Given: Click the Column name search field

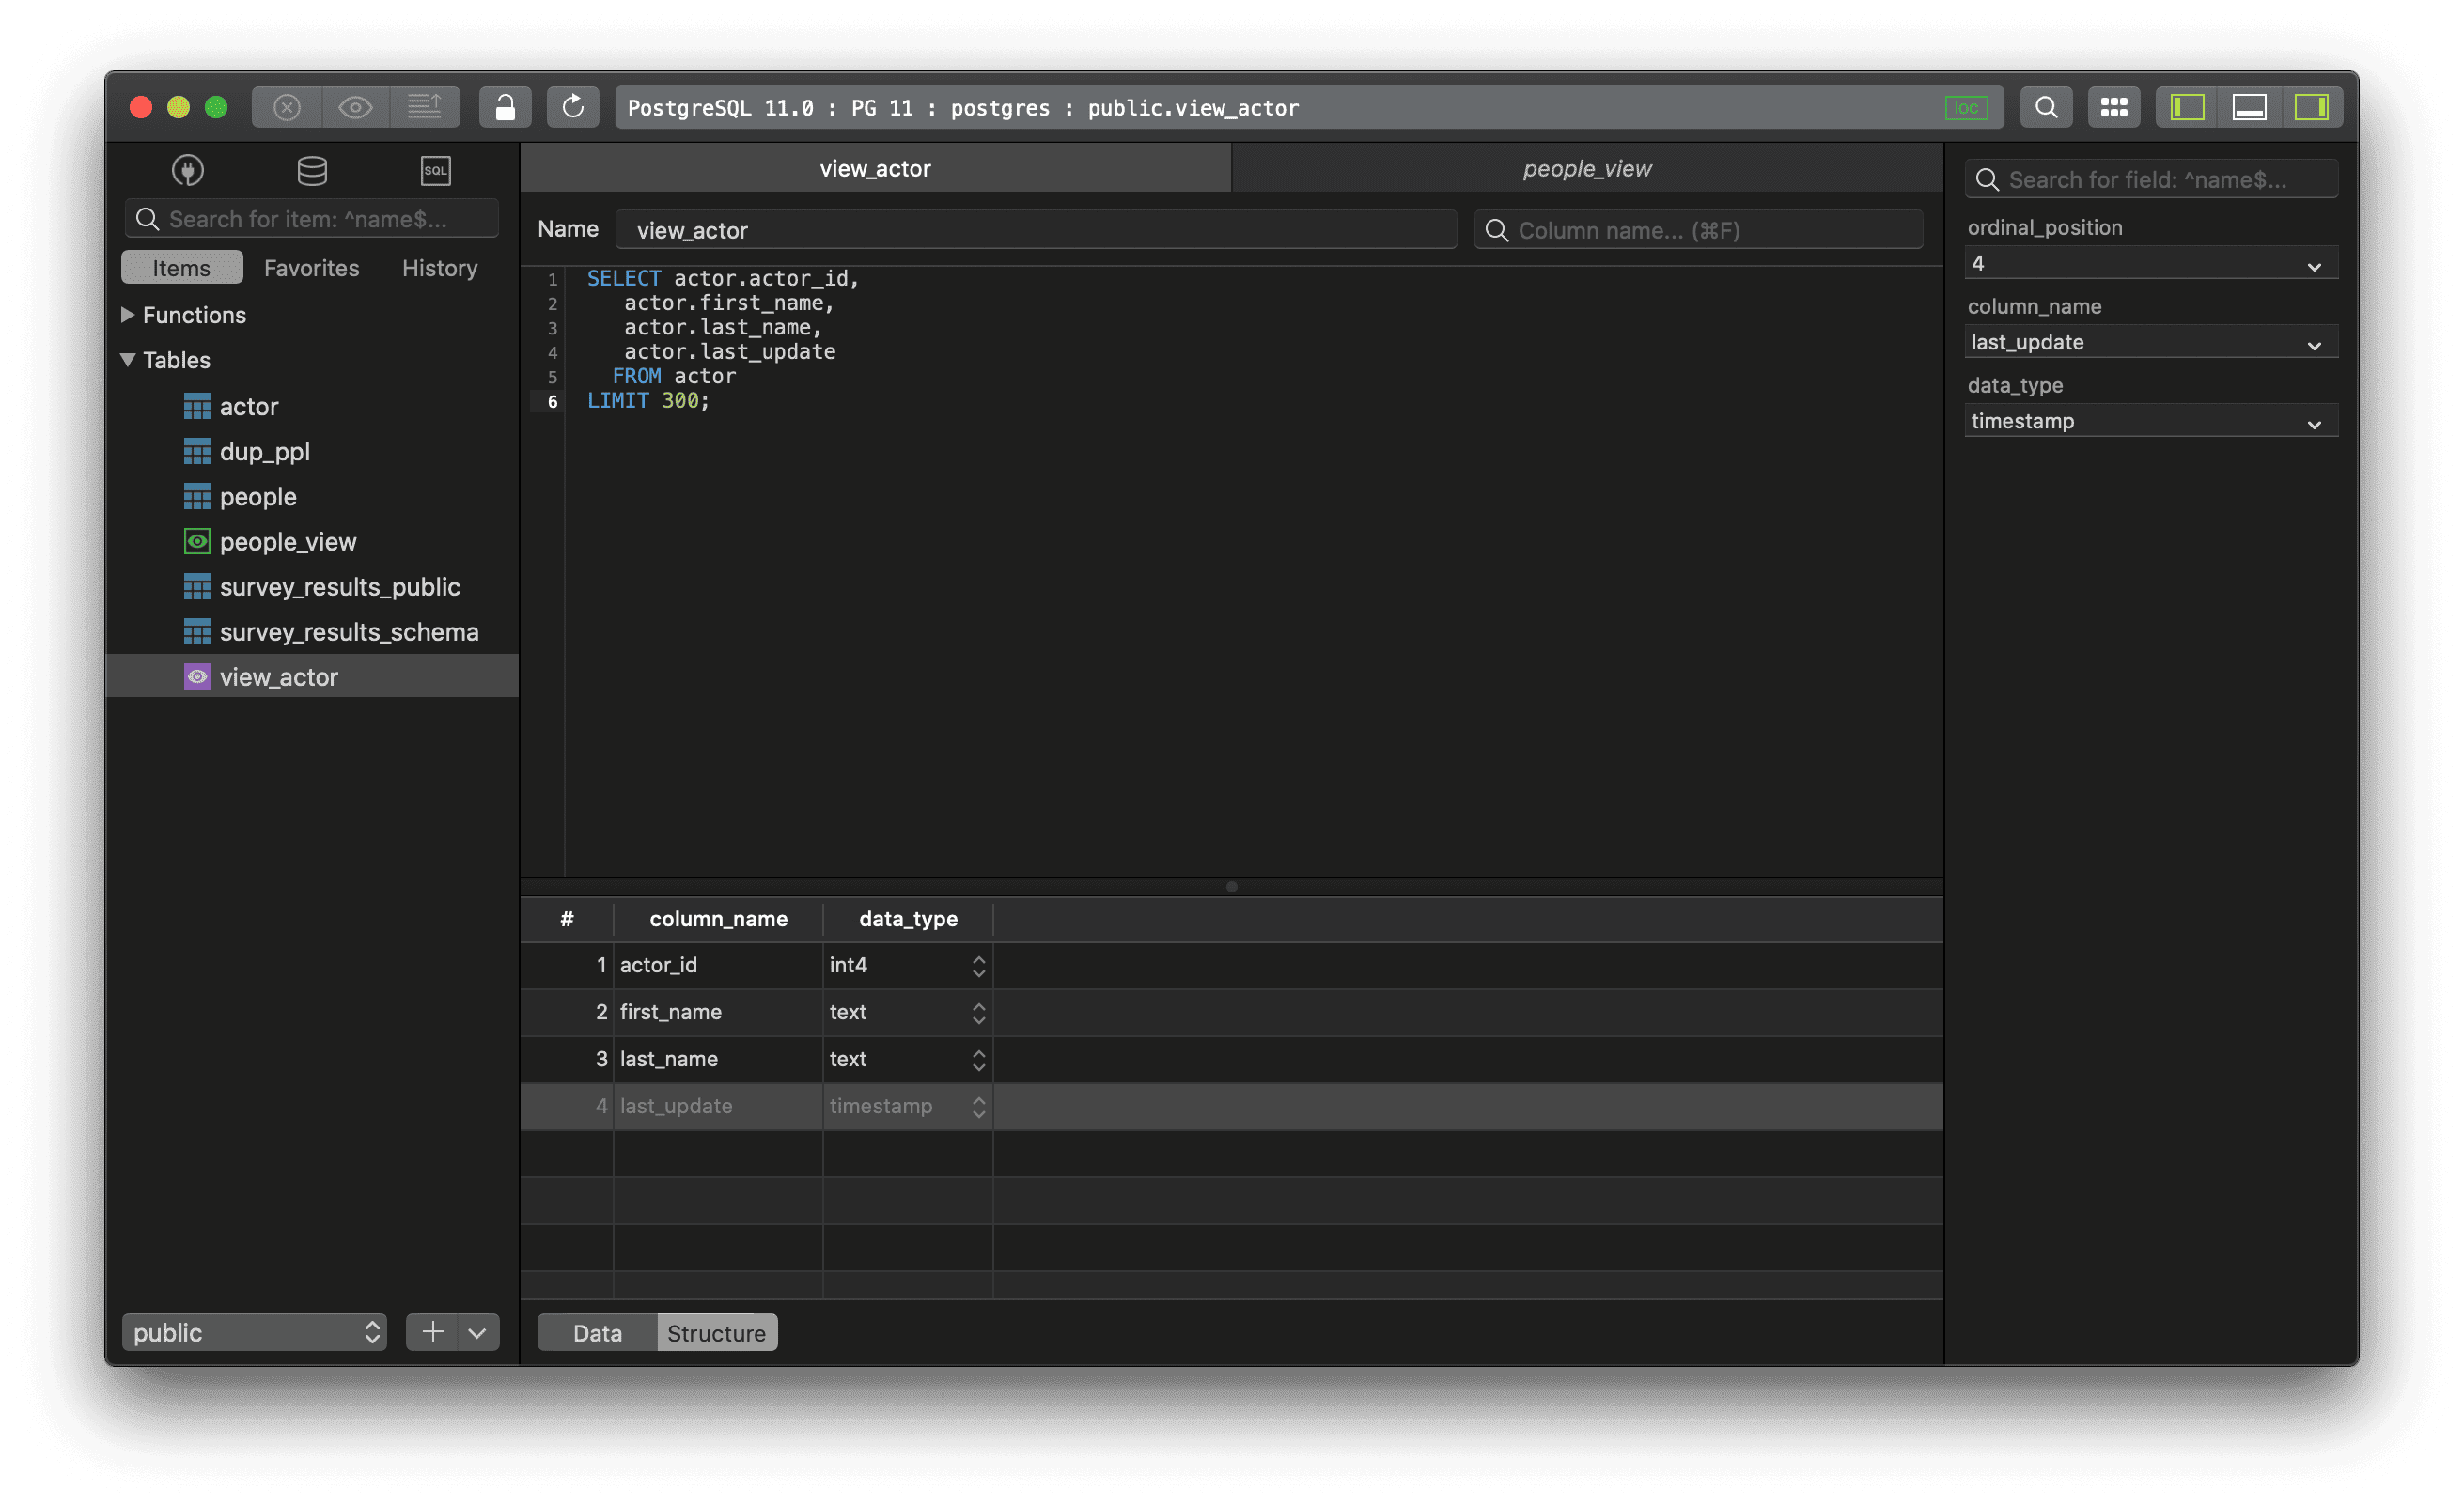Looking at the screenshot, I should (x=1698, y=230).
